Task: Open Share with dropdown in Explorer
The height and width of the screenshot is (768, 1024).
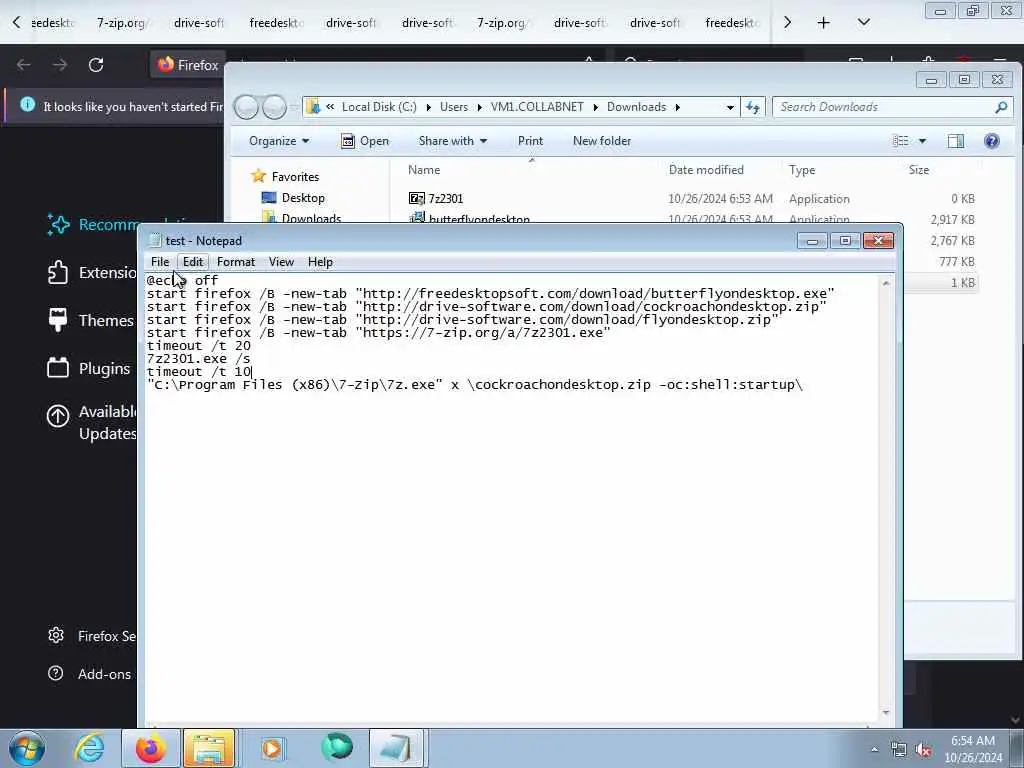Action: 453,141
